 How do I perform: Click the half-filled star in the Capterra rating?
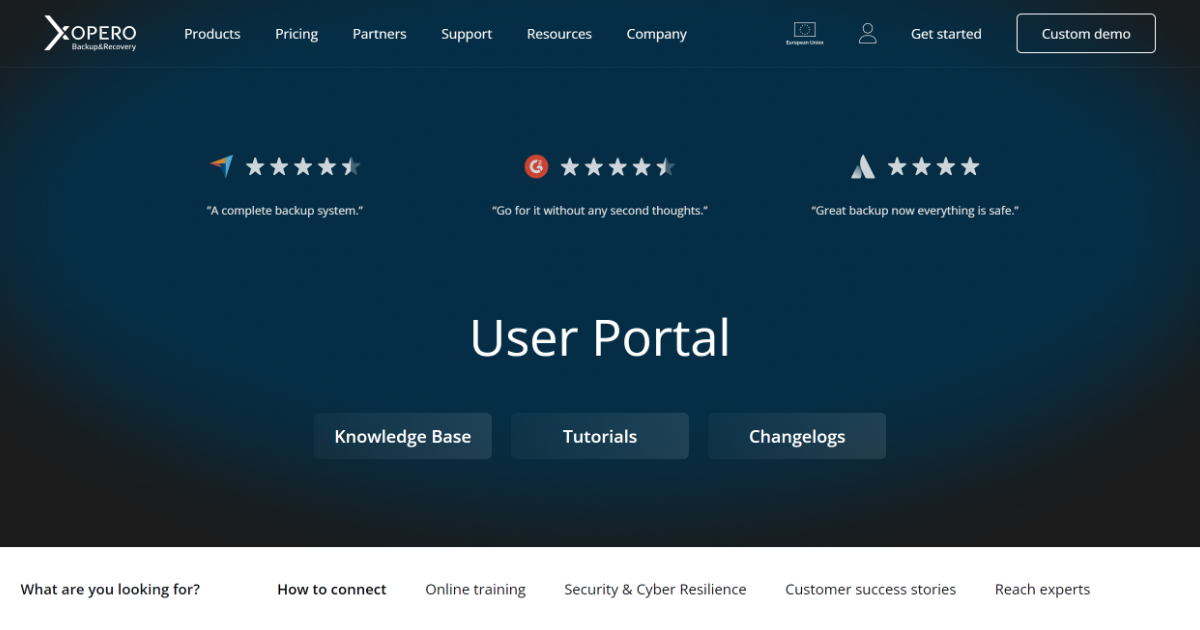click(352, 166)
